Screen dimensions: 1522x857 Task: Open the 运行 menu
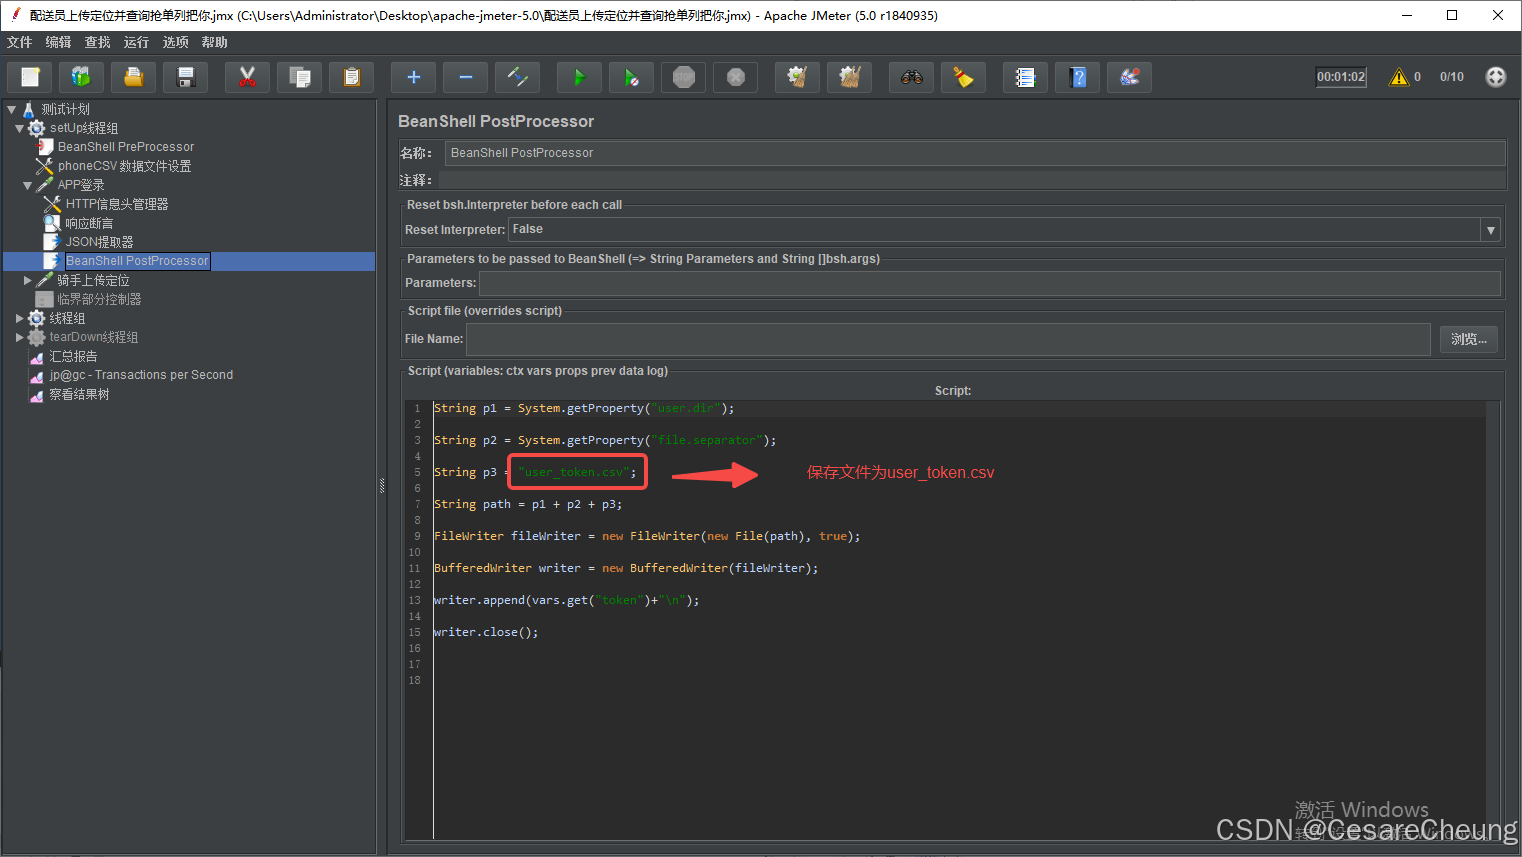[x=137, y=42]
